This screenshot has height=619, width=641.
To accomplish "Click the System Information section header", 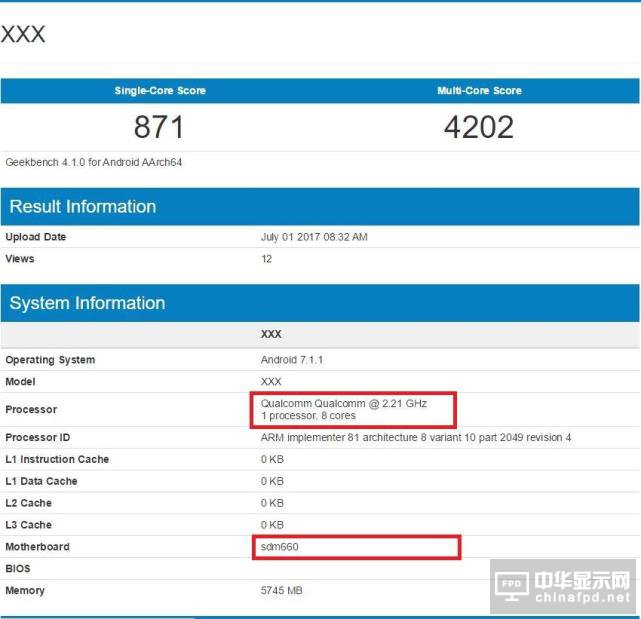I will 87,303.
